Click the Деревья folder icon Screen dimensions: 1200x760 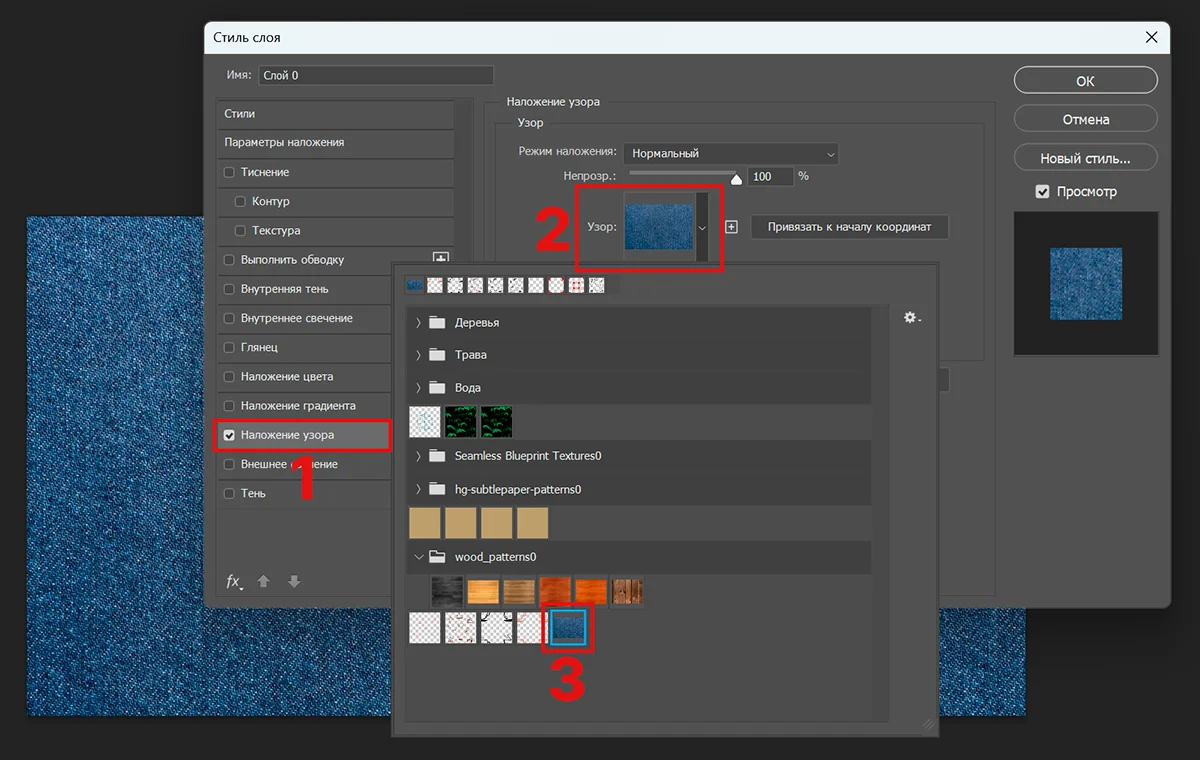(436, 323)
